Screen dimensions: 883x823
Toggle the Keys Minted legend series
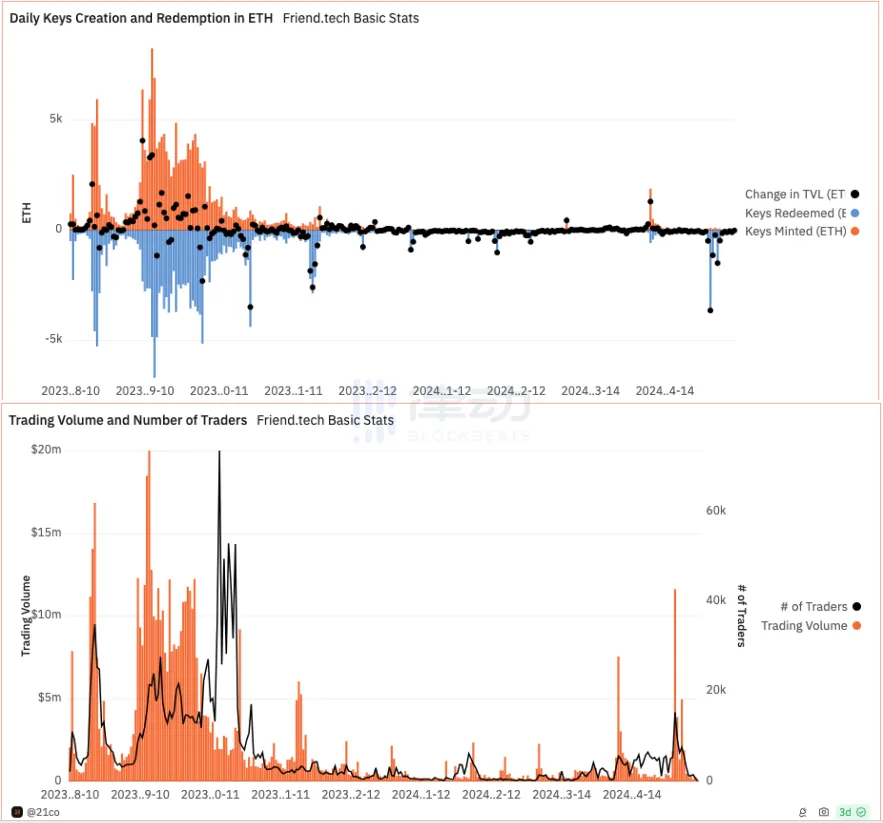click(x=795, y=231)
